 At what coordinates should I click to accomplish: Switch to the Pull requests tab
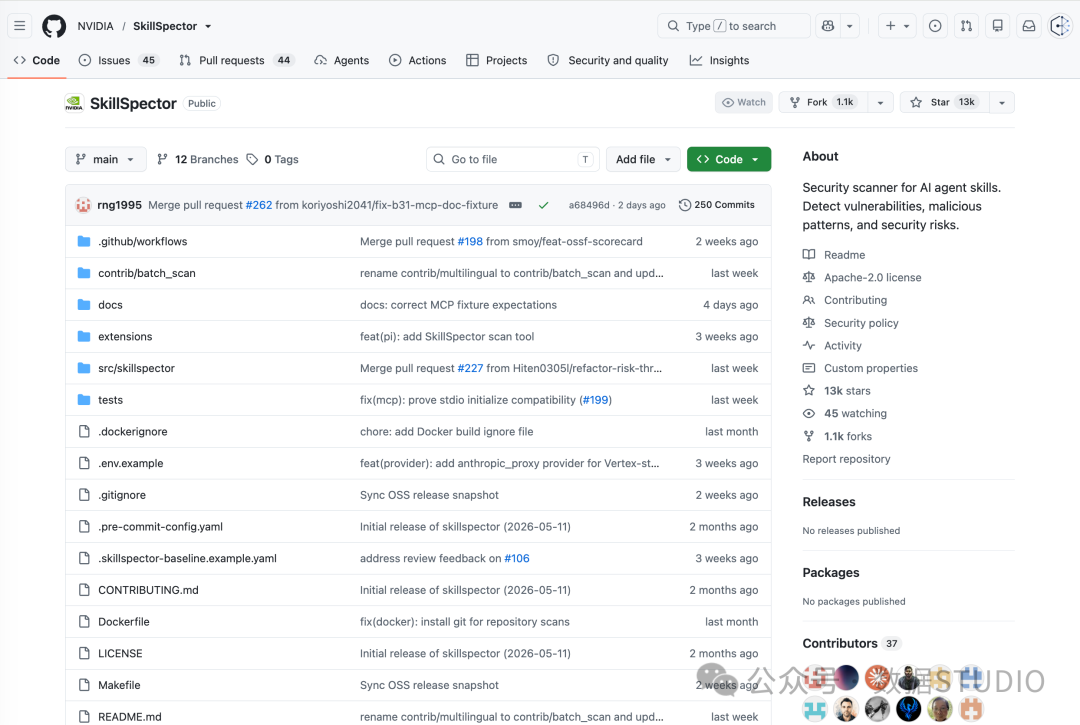(x=236, y=61)
